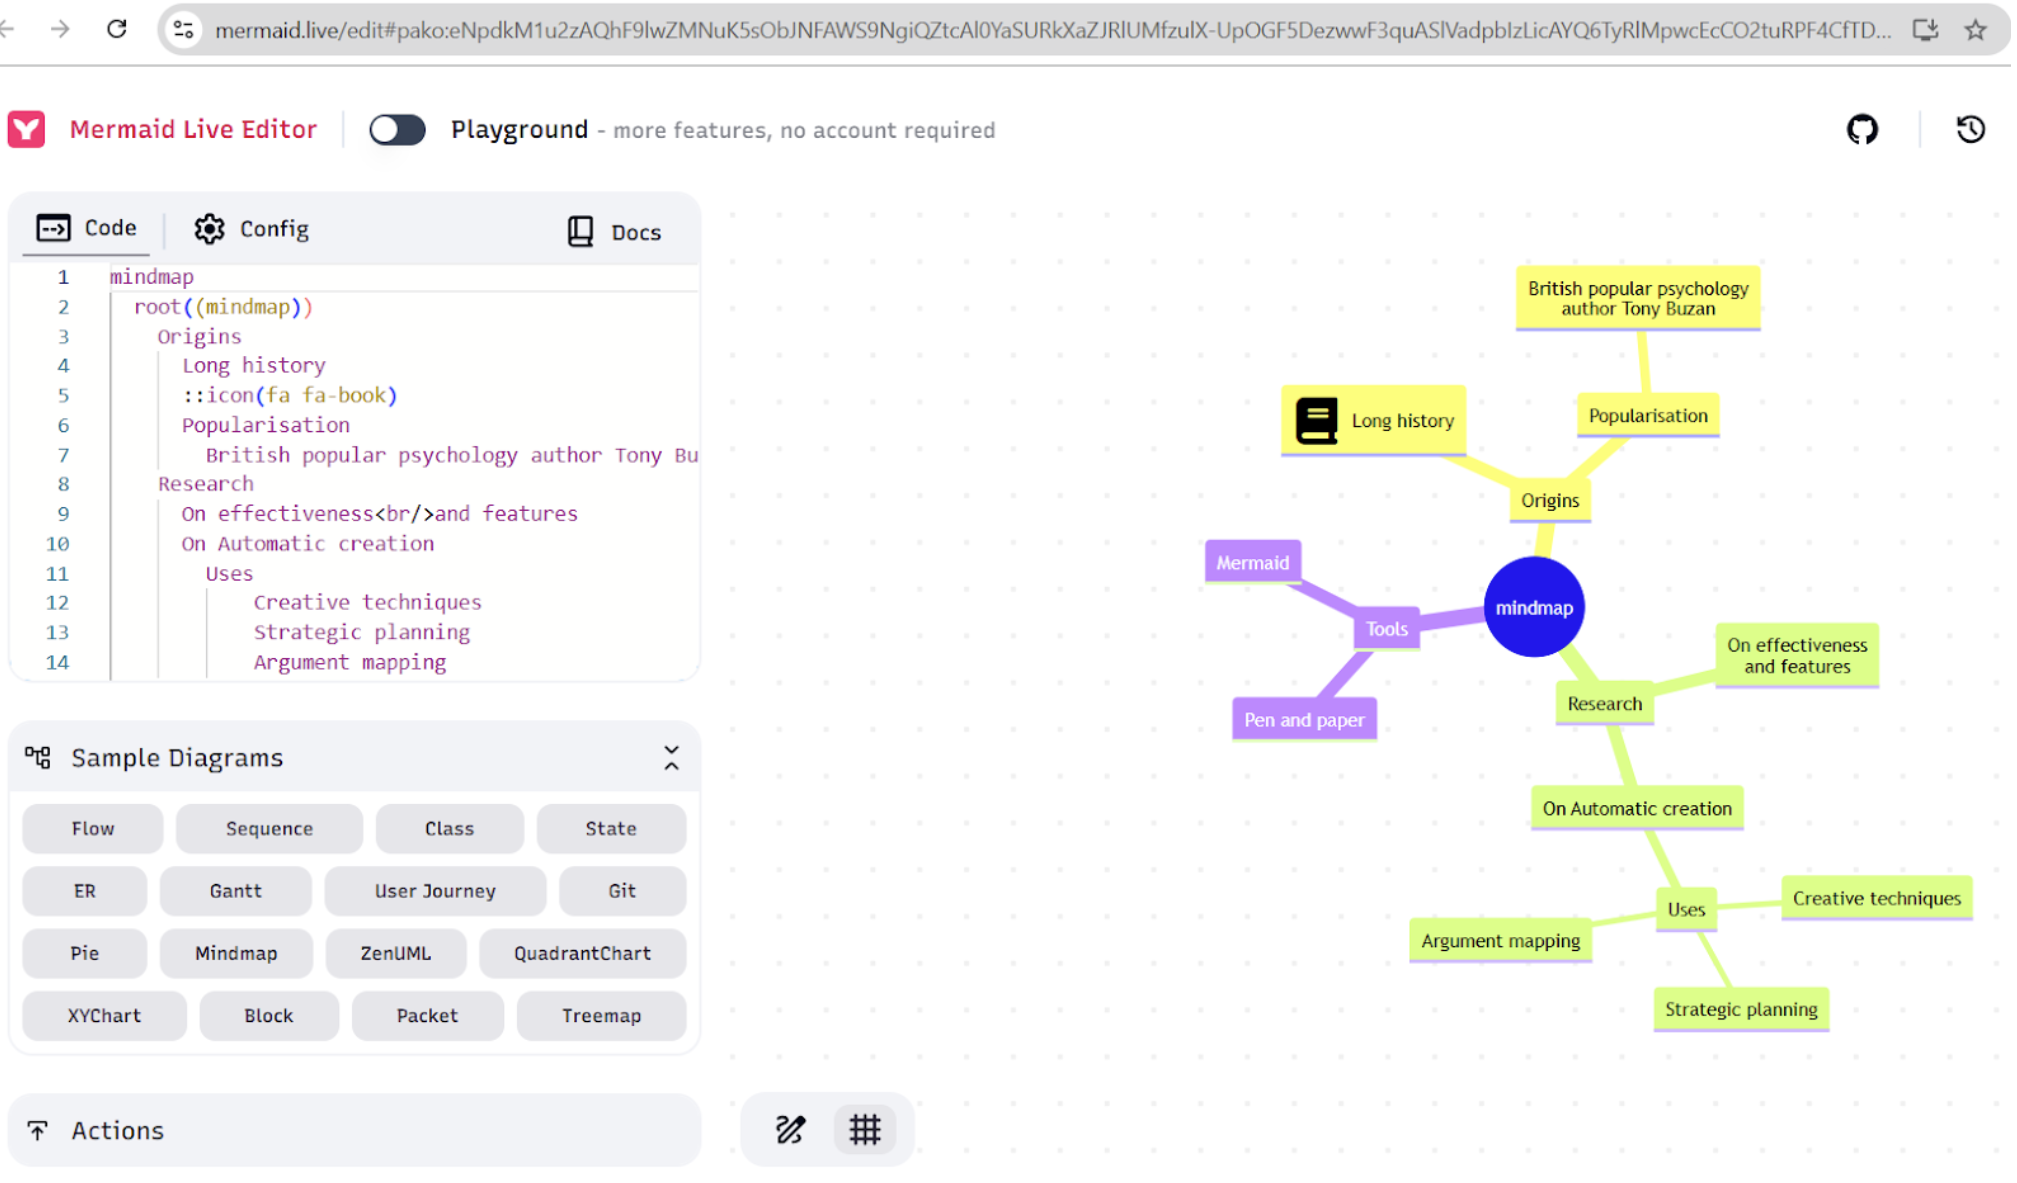The image size is (2017, 1183).
Task: Click the Mermaid logo icon
Action: [x=26, y=129]
